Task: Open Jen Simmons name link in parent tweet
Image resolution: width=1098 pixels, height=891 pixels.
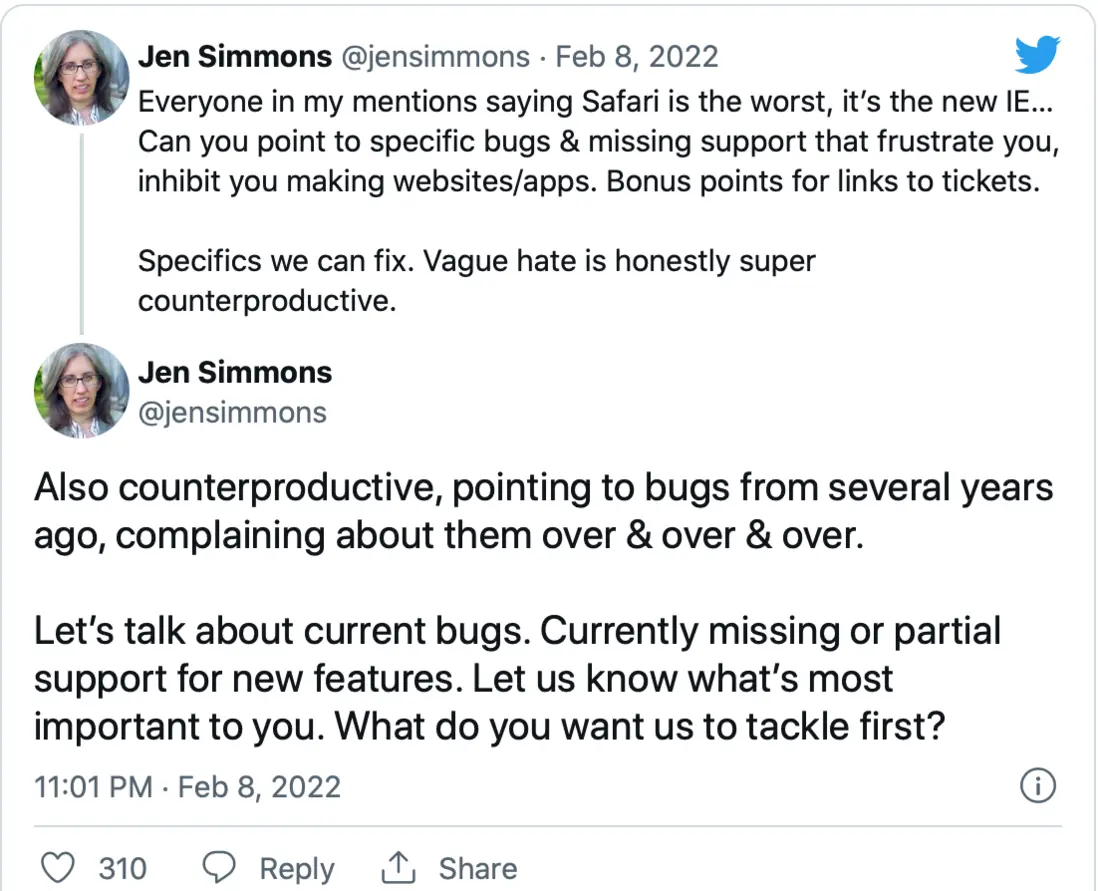Action: point(235,56)
